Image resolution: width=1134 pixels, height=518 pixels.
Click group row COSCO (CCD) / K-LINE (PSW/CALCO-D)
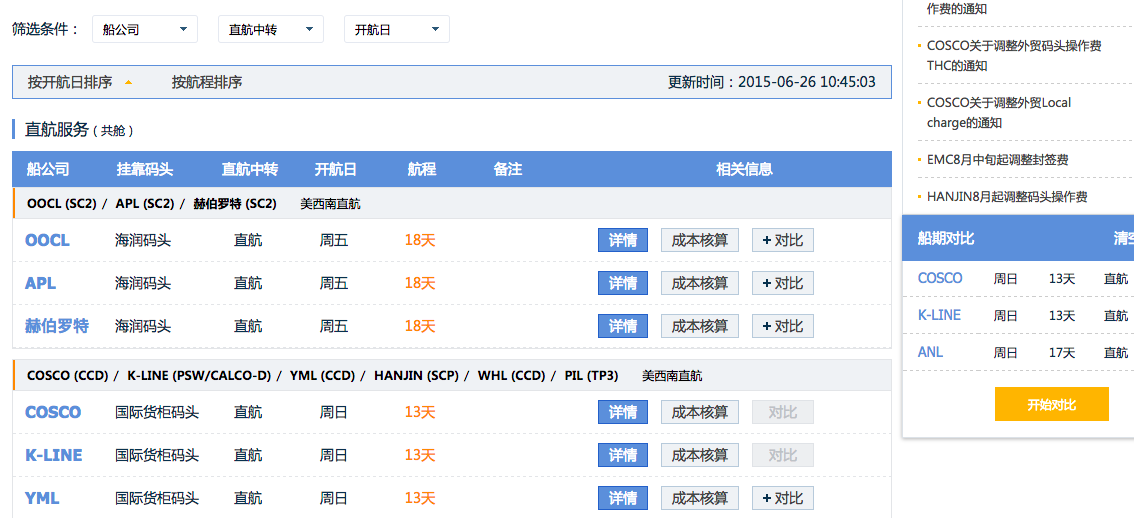coord(453,376)
